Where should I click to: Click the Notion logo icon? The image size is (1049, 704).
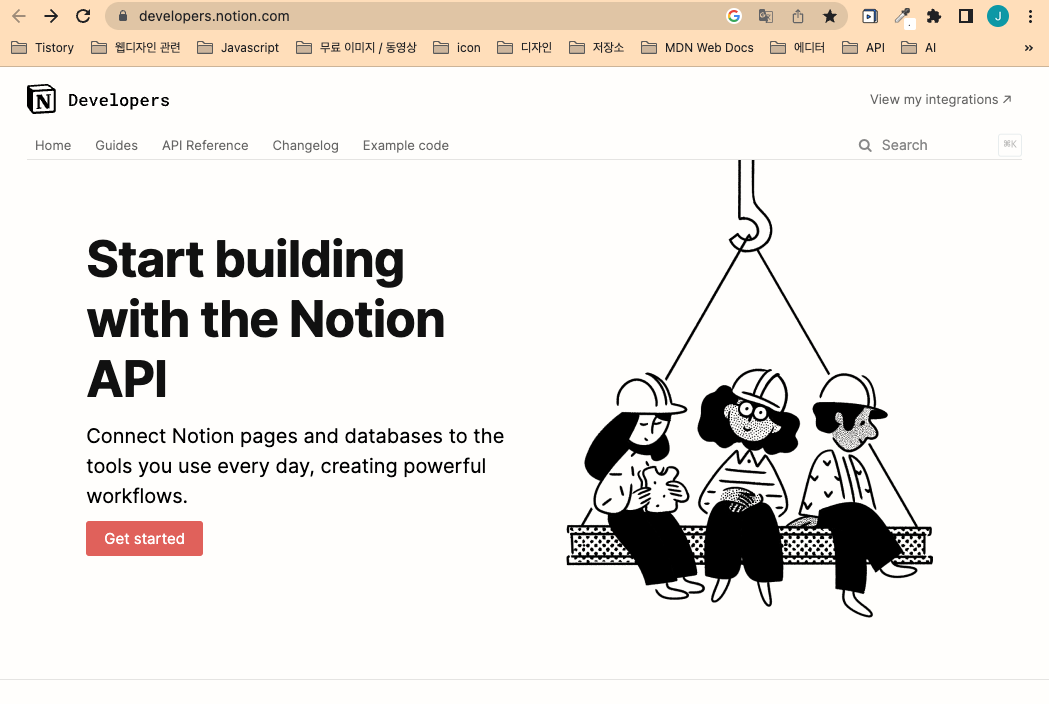pyautogui.click(x=41, y=99)
